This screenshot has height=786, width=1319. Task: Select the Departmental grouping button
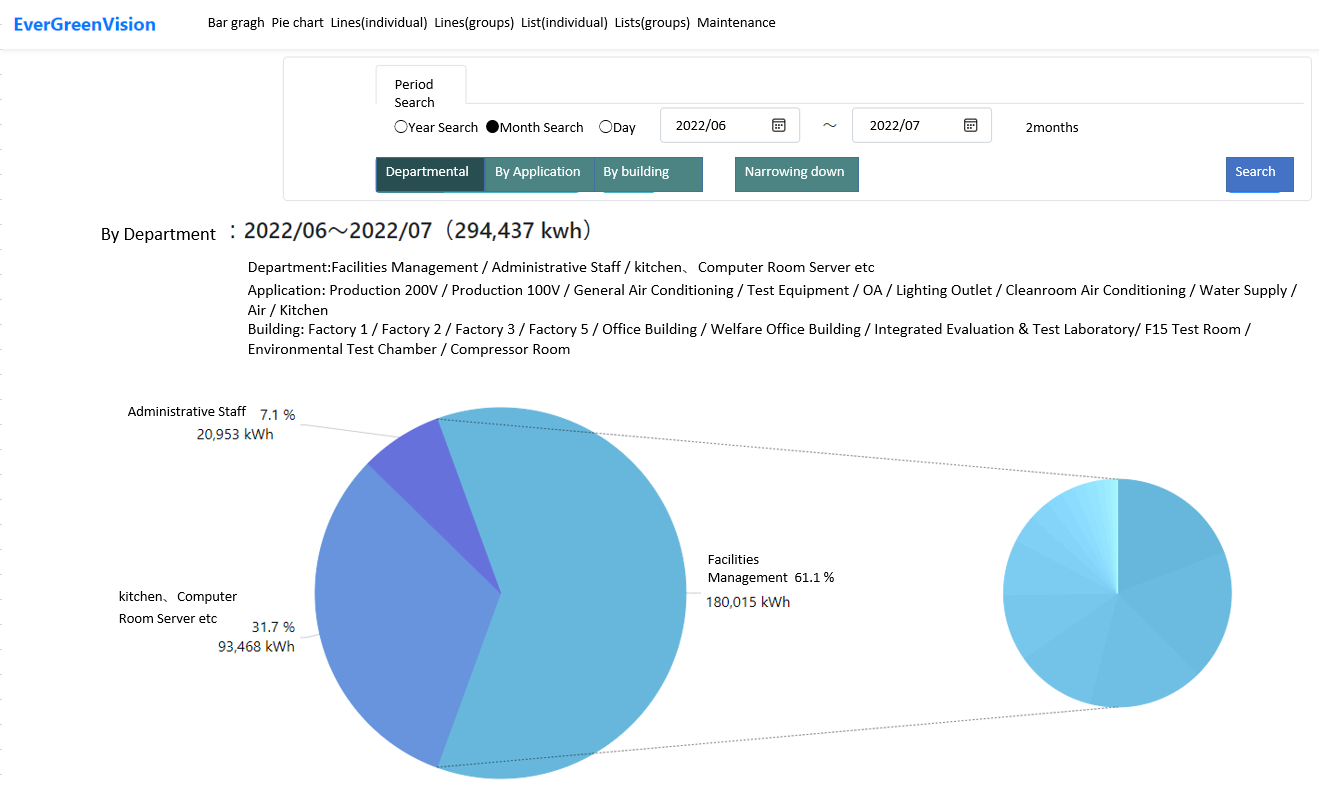coord(430,174)
